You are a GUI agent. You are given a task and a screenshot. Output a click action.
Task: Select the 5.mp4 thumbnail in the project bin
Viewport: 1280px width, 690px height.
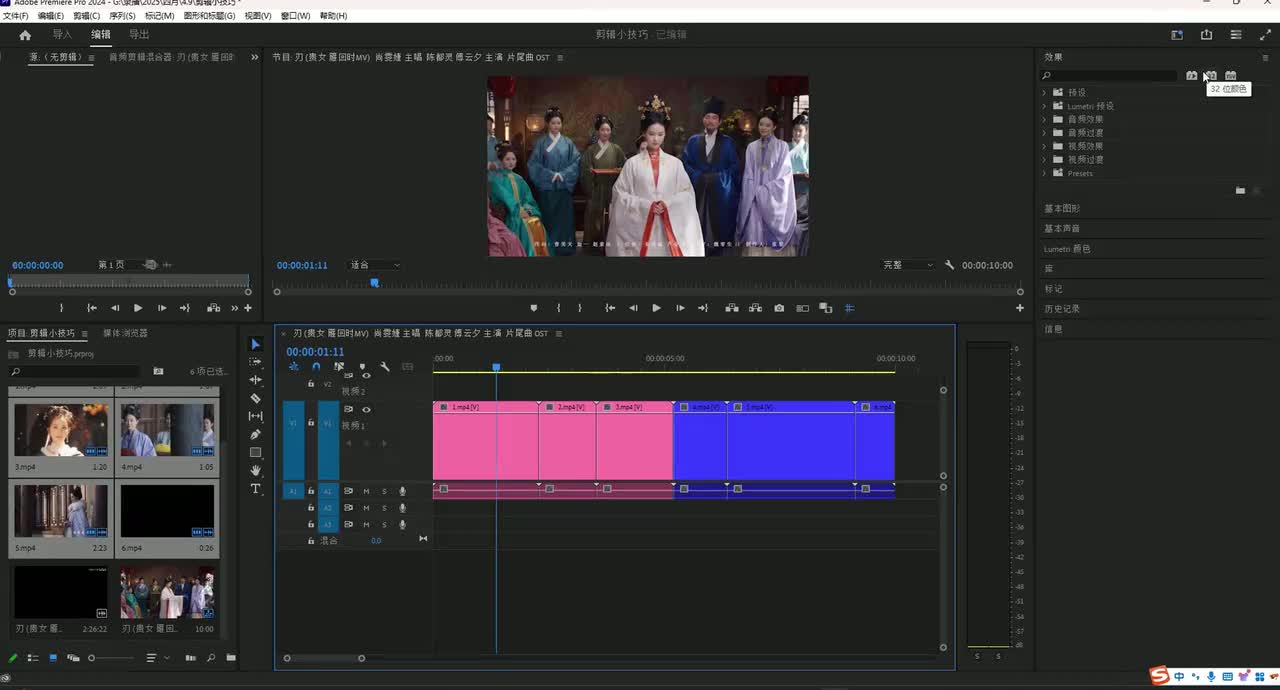[61, 511]
